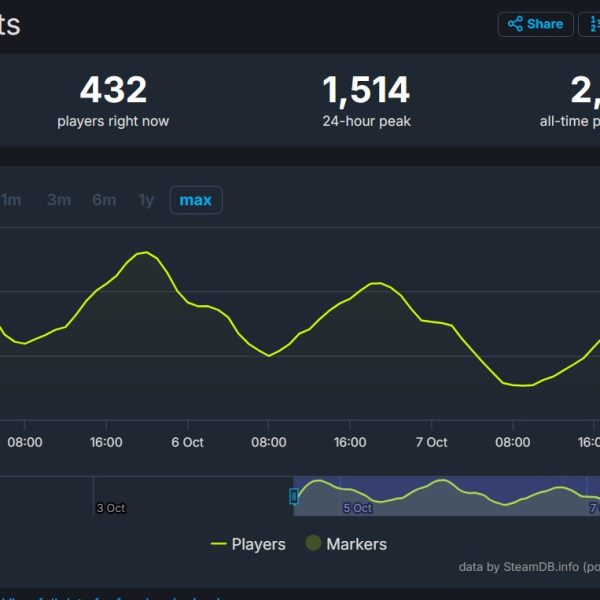Click the highest peak on the players line
Image resolution: width=600 pixels, height=600 pixels.
click(146, 252)
